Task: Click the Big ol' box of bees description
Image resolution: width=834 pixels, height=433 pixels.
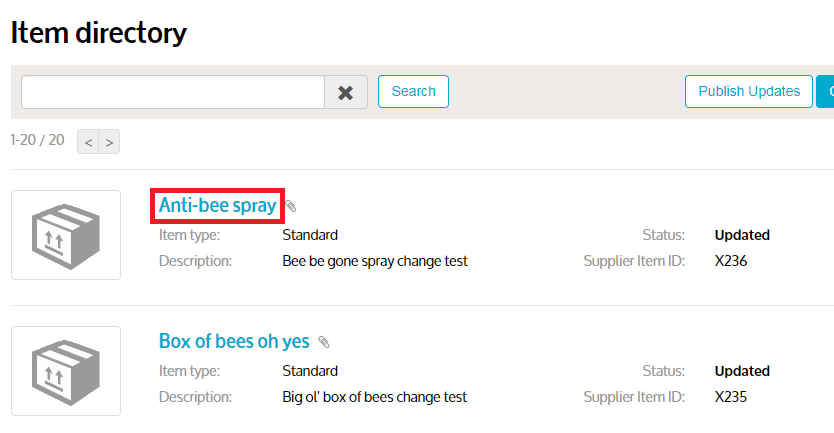Action: (x=375, y=397)
